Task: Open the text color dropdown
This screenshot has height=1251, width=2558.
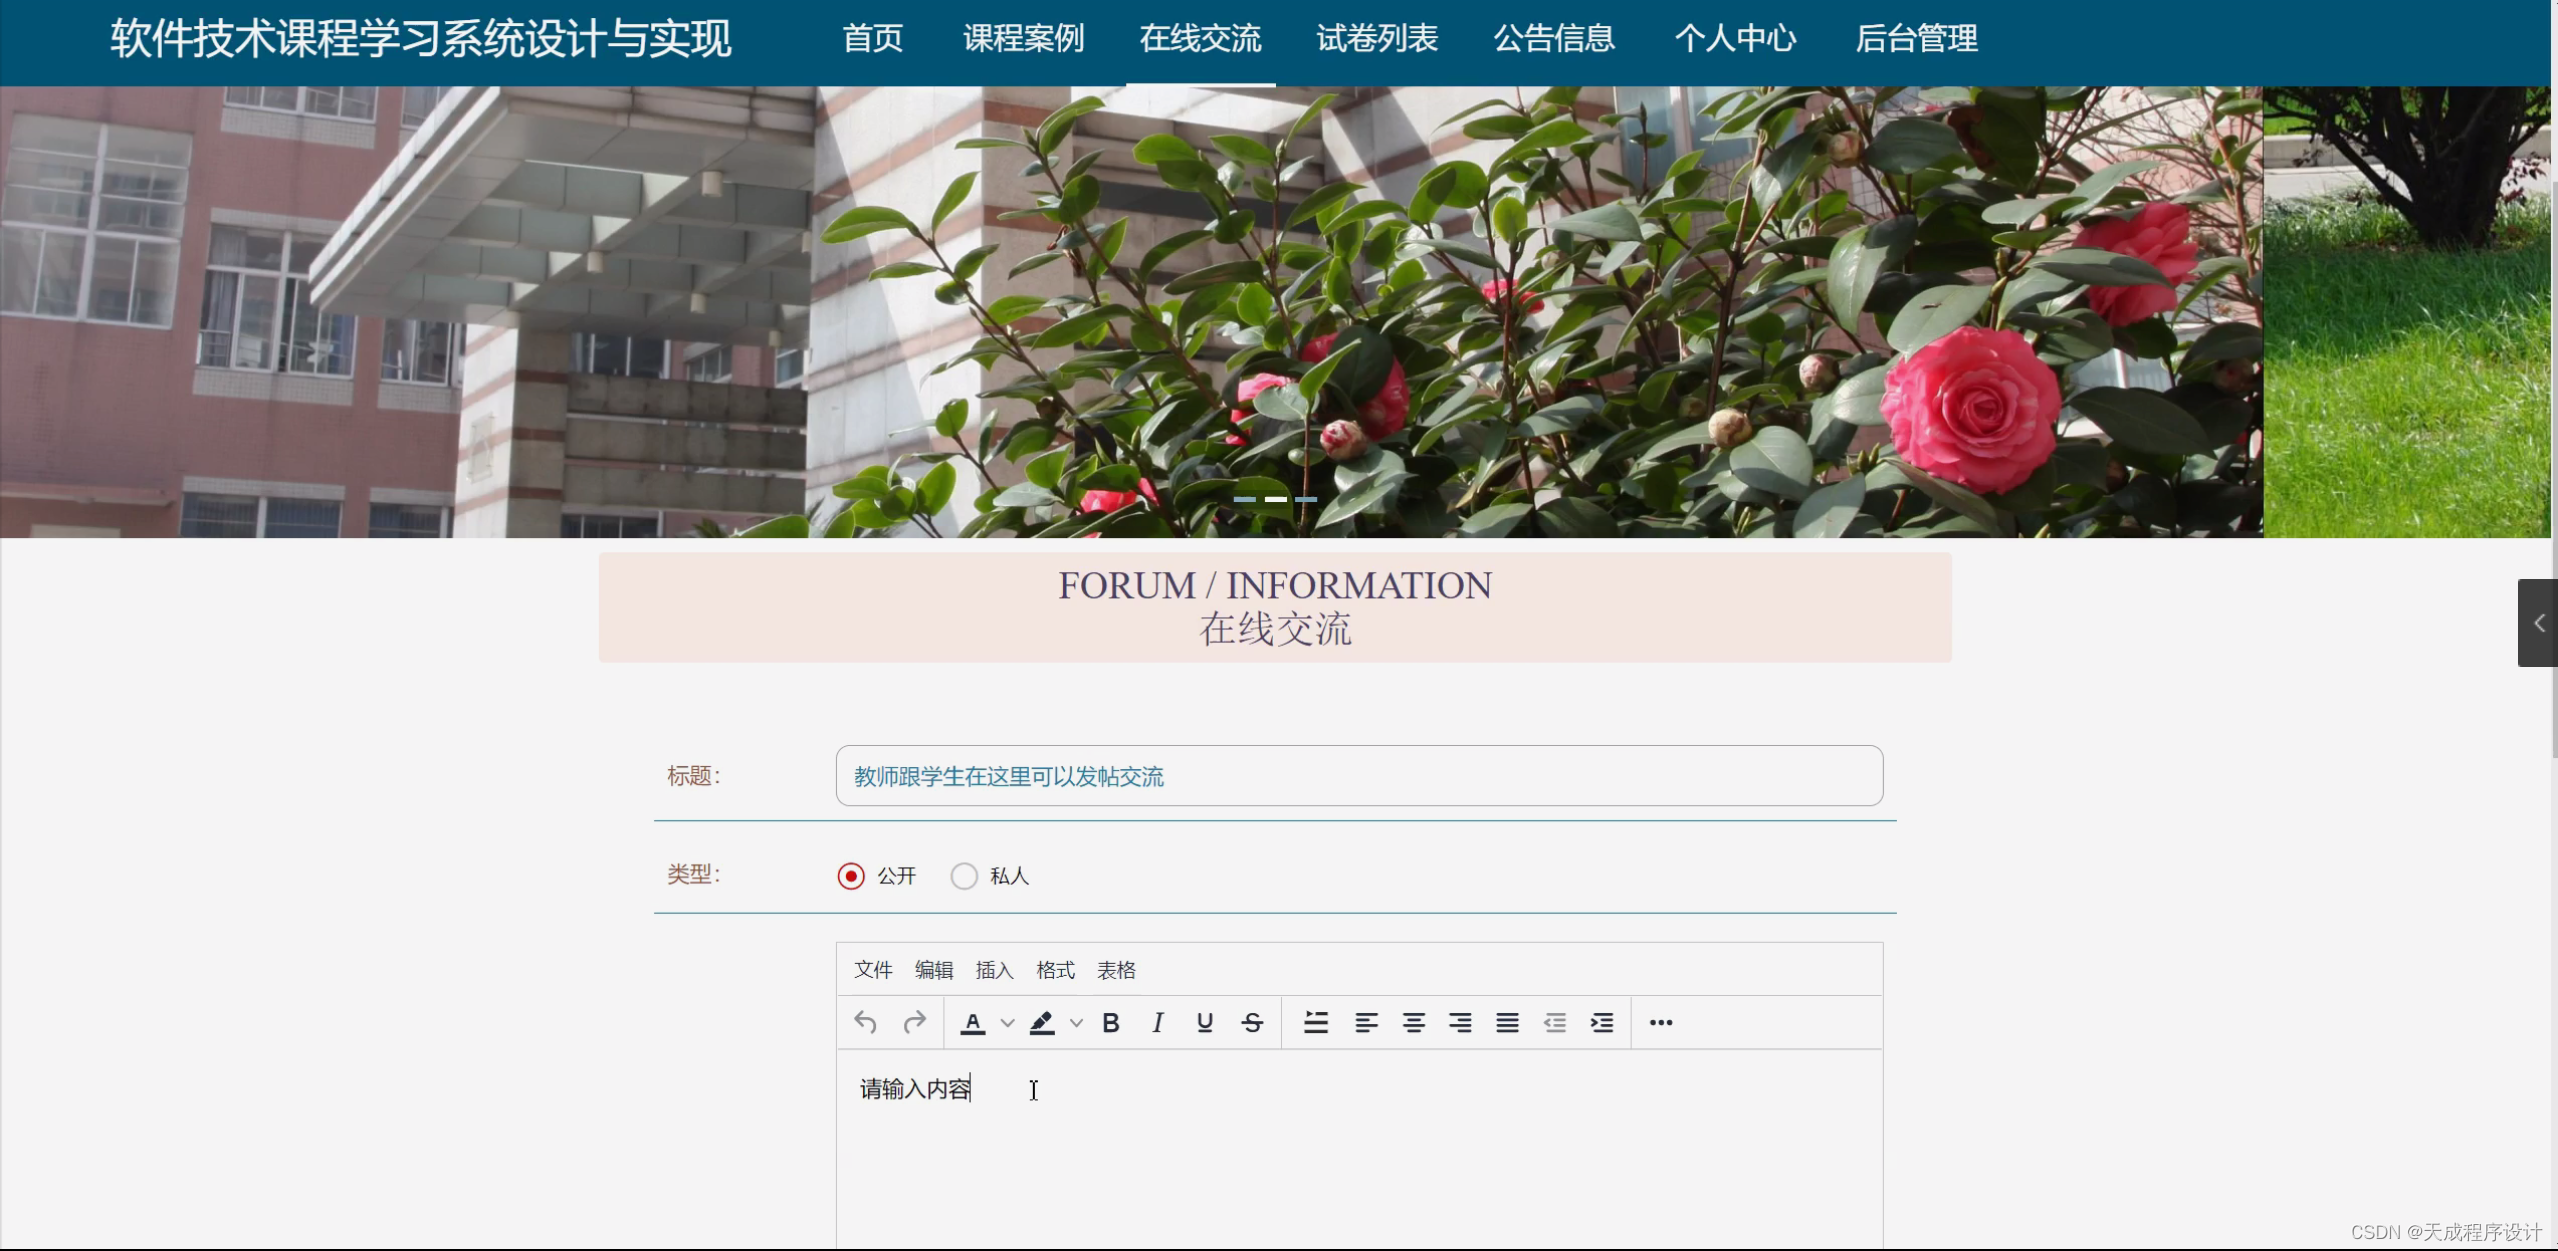Action: point(1008,1022)
